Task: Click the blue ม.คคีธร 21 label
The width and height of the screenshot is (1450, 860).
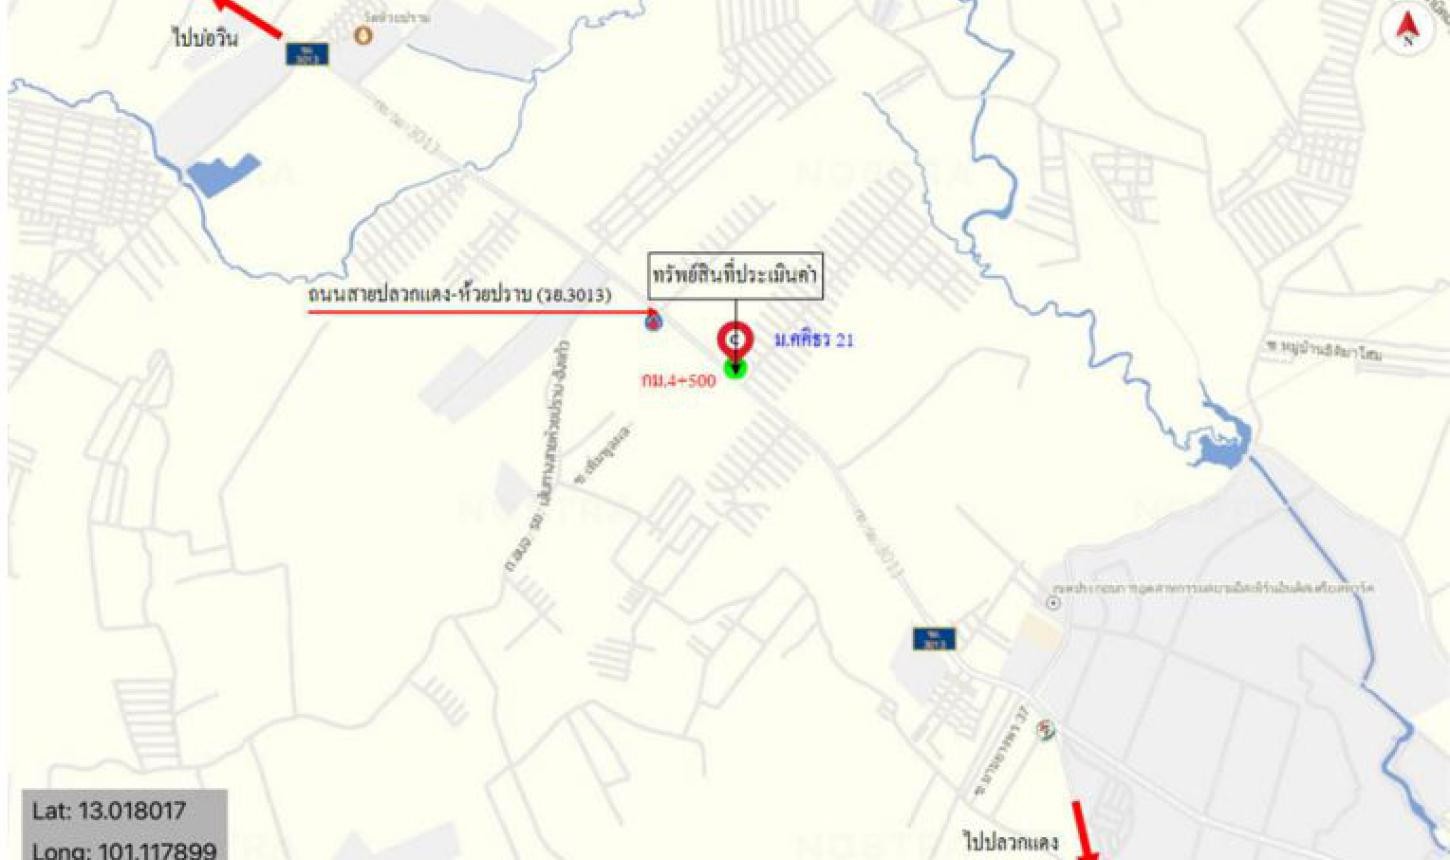Action: [x=814, y=340]
